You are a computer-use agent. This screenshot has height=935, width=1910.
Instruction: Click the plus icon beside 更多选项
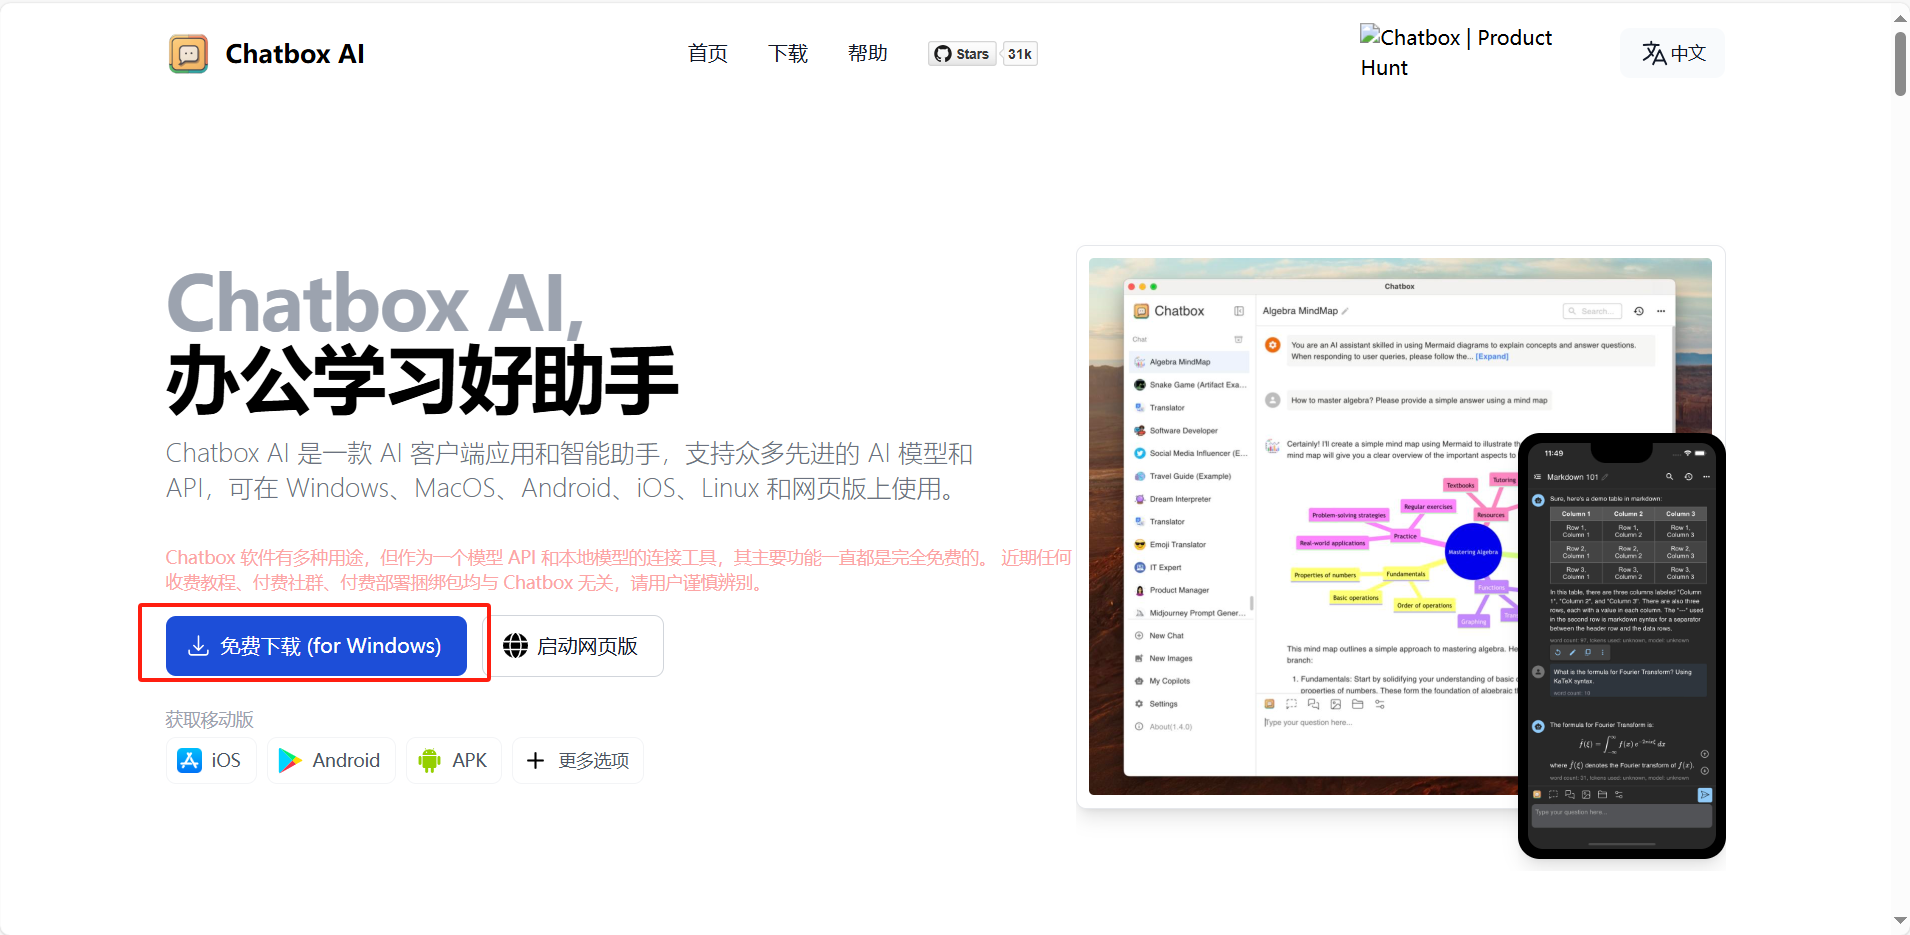click(535, 760)
